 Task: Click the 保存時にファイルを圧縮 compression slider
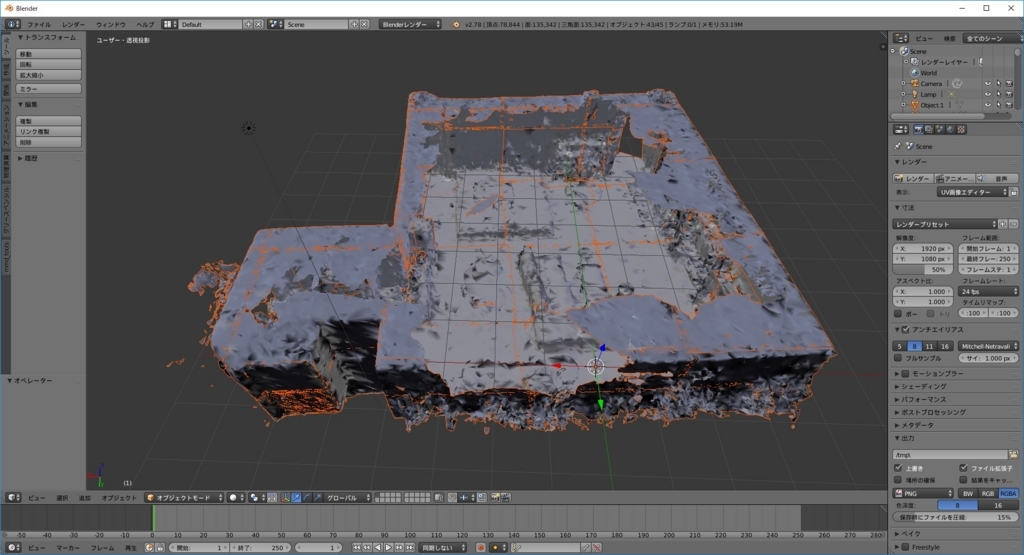coord(956,517)
